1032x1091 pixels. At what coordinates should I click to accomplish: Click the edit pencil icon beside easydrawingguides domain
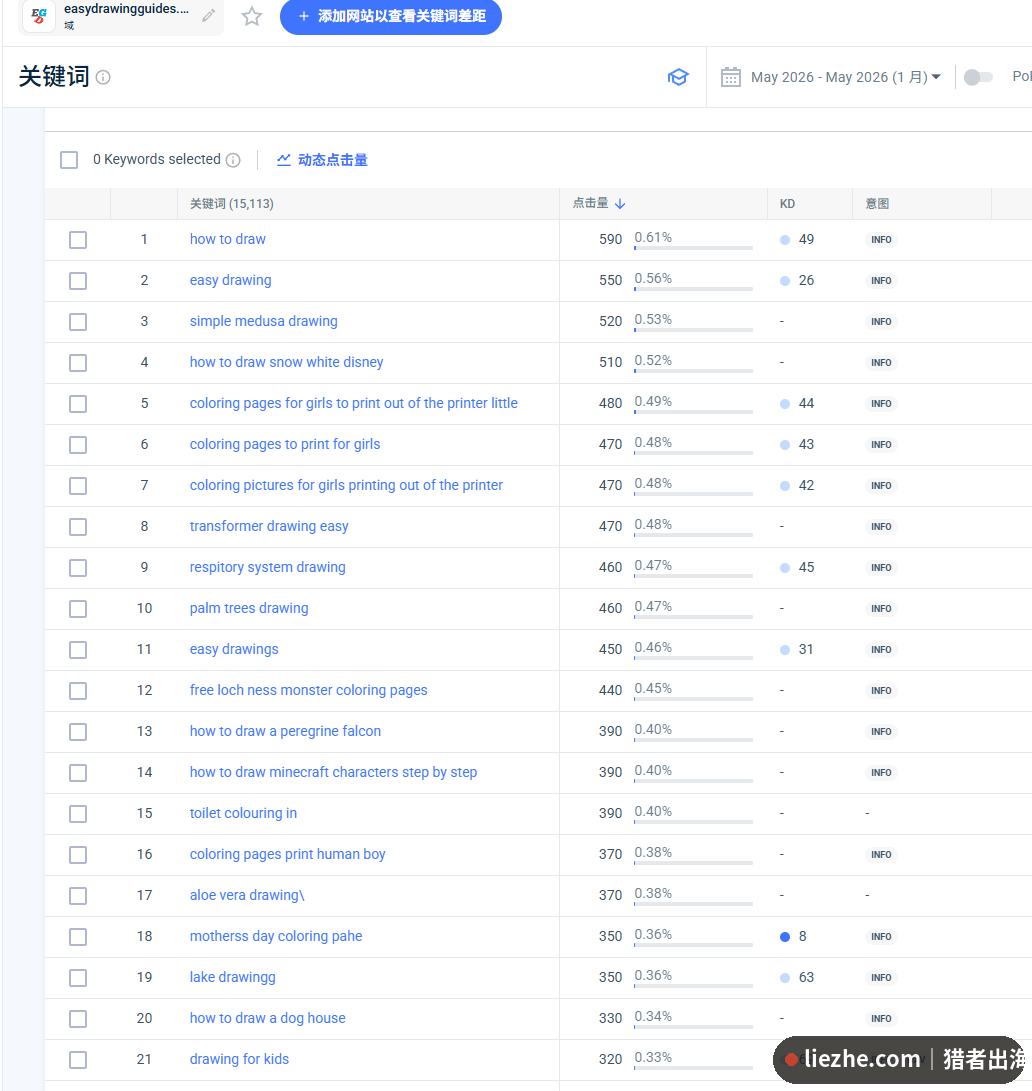(x=208, y=15)
